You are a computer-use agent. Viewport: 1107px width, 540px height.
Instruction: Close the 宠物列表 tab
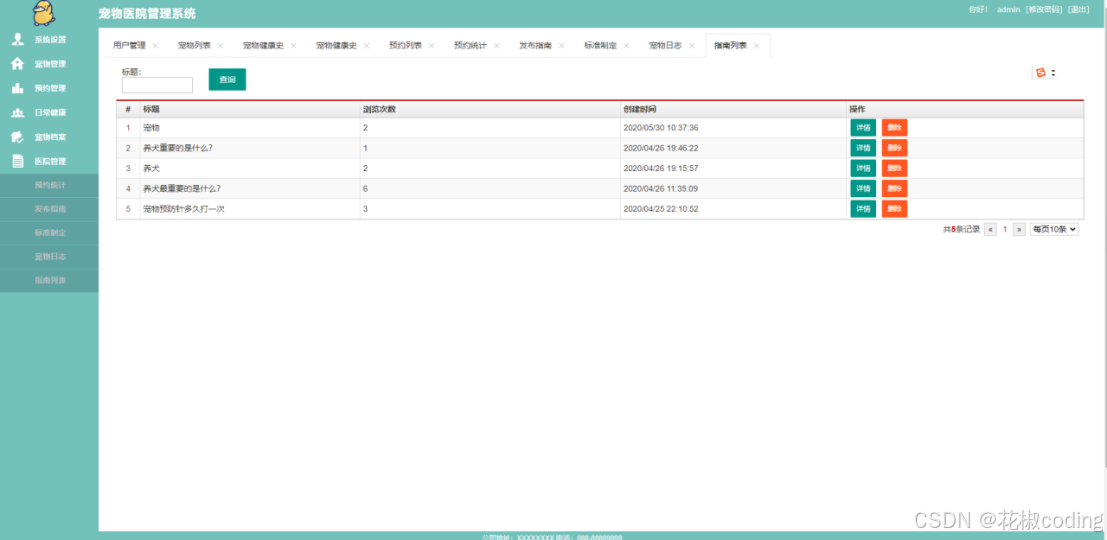coord(220,45)
